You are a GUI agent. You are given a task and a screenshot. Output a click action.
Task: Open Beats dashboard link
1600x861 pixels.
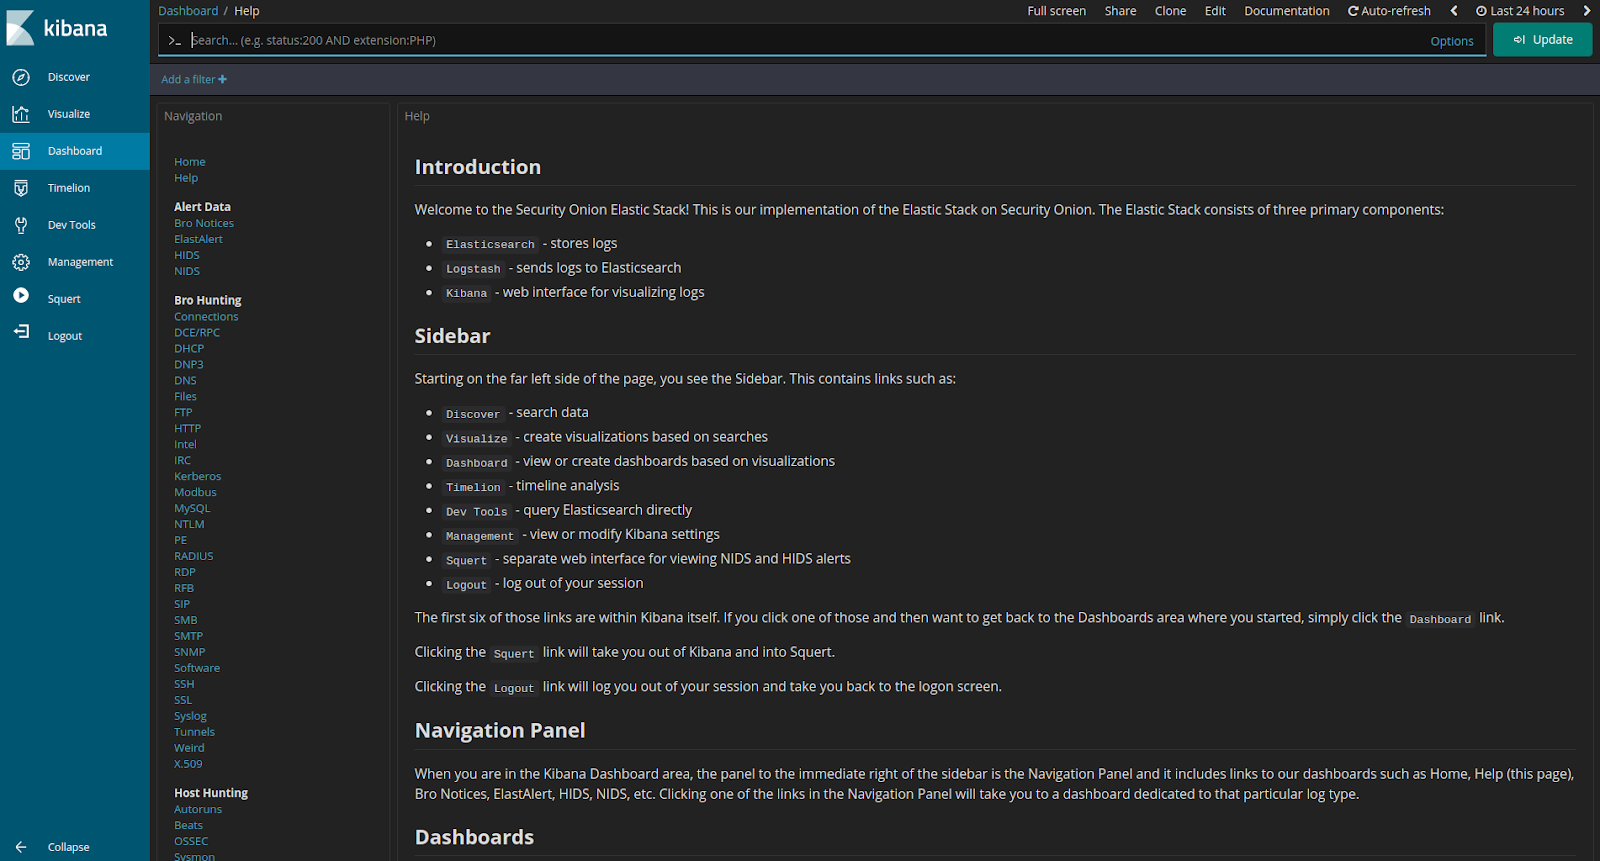tap(188, 826)
